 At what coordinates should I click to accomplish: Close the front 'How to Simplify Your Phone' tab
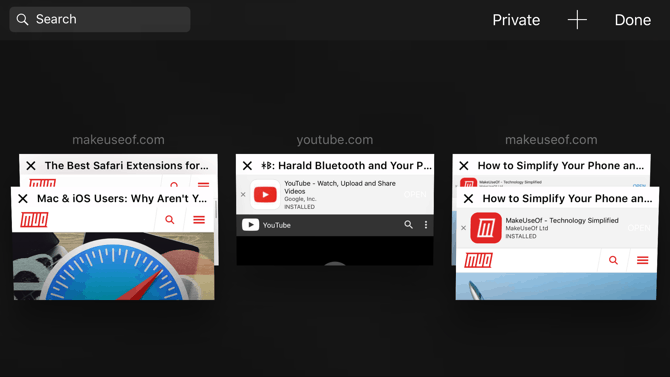coord(469,199)
